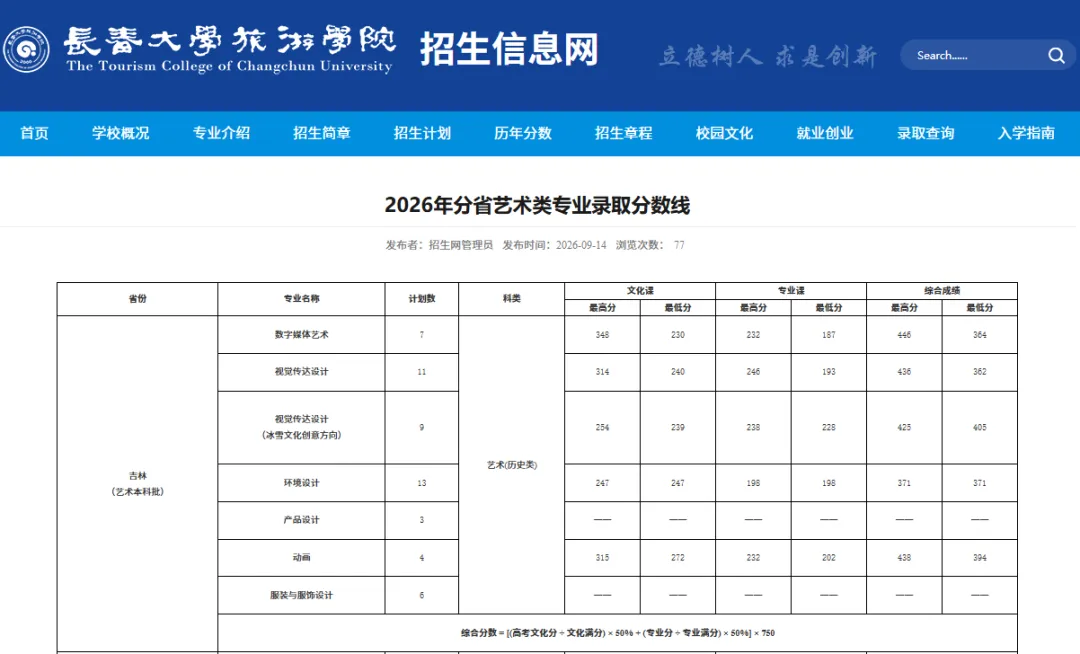
Task: Click the score 394 cell
Action: click(979, 558)
